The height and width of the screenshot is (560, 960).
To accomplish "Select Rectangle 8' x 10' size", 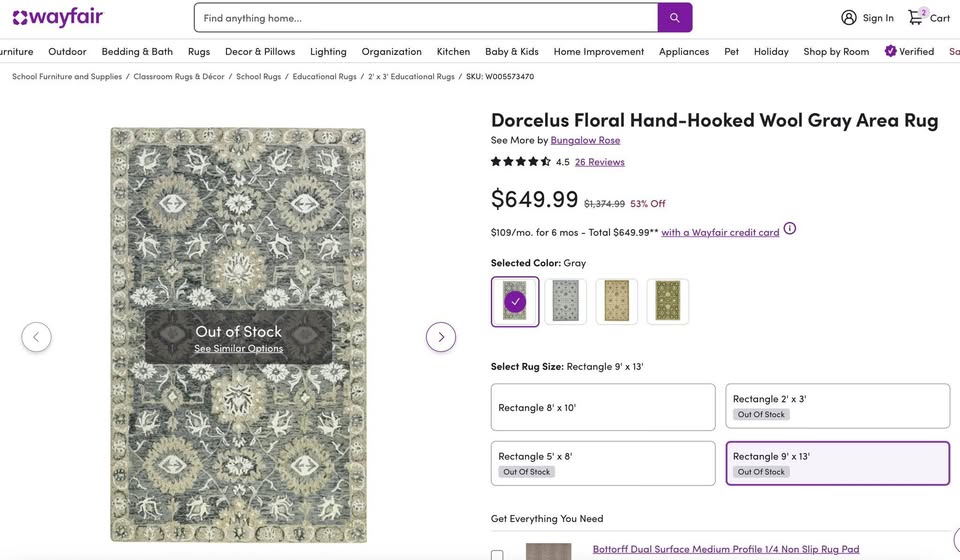I will [x=603, y=407].
